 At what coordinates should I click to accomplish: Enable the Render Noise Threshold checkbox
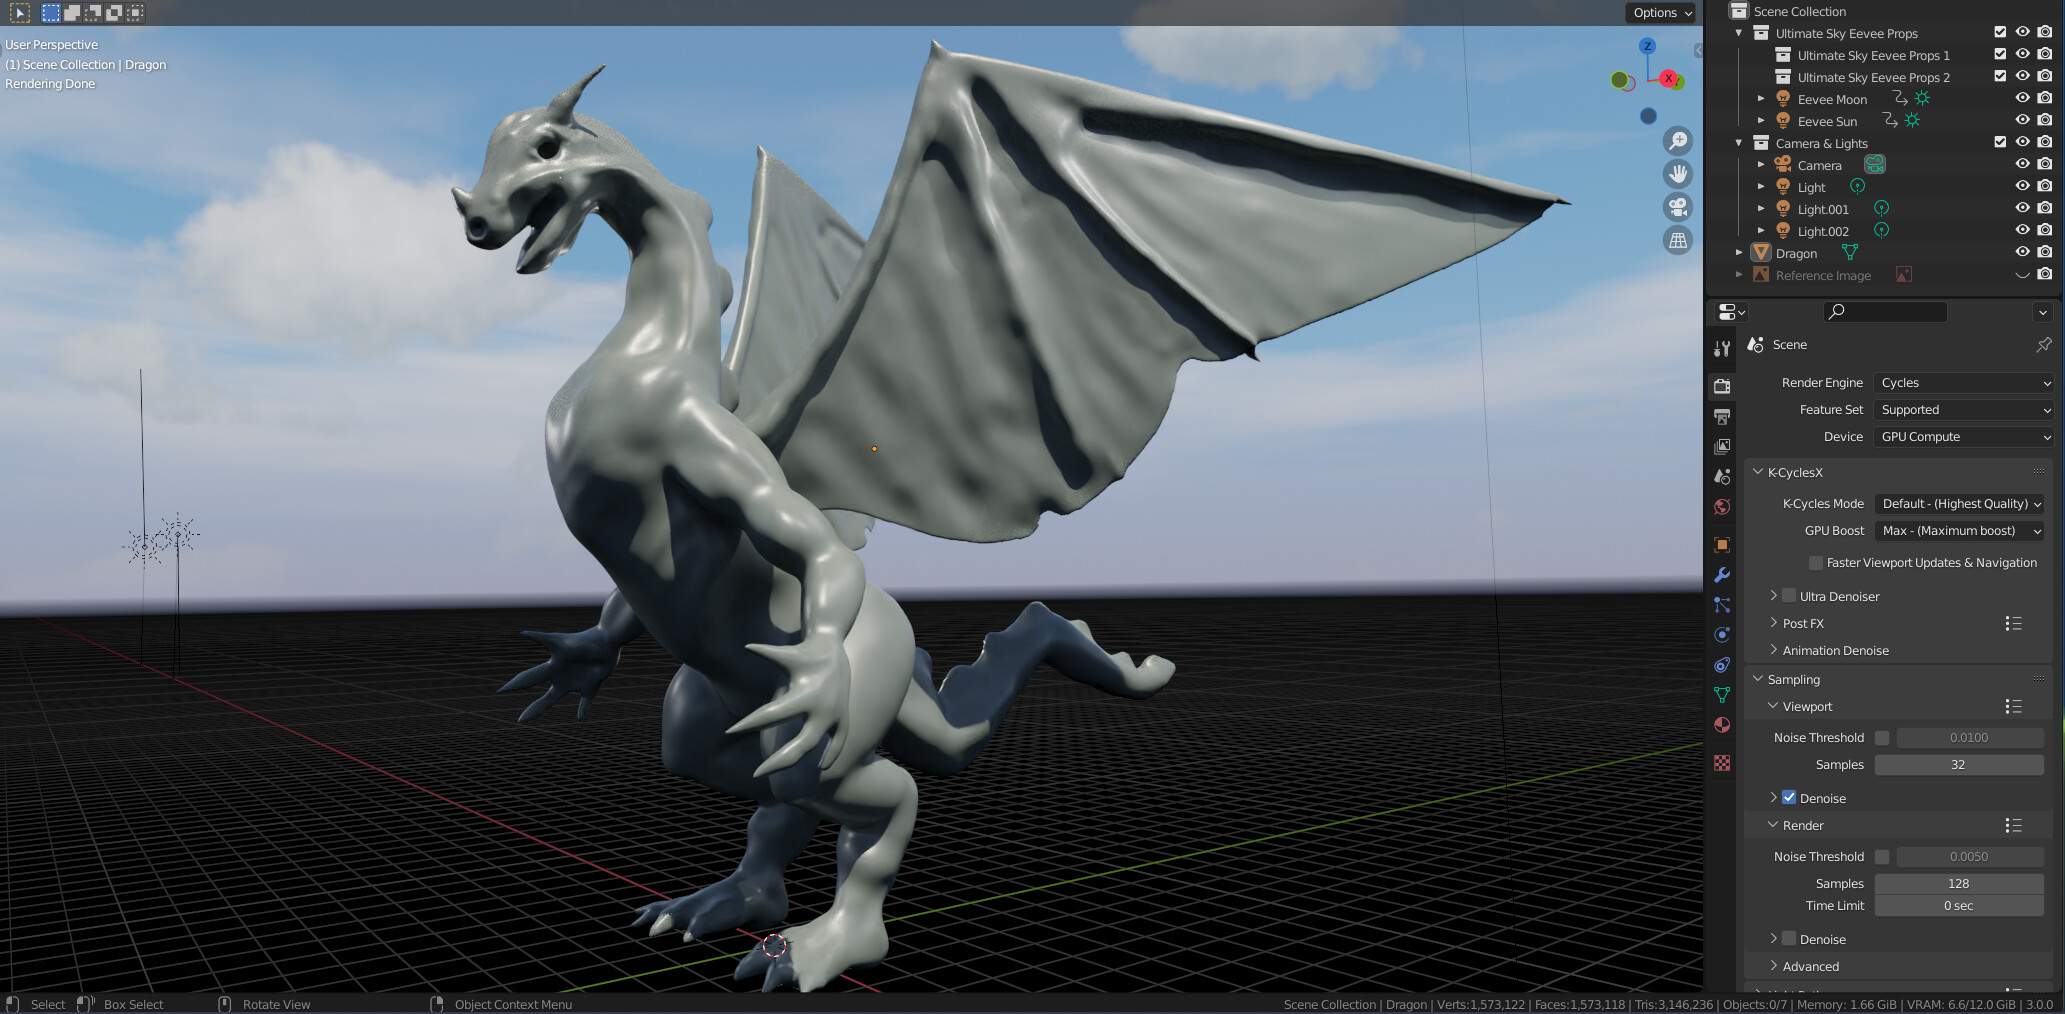1883,856
